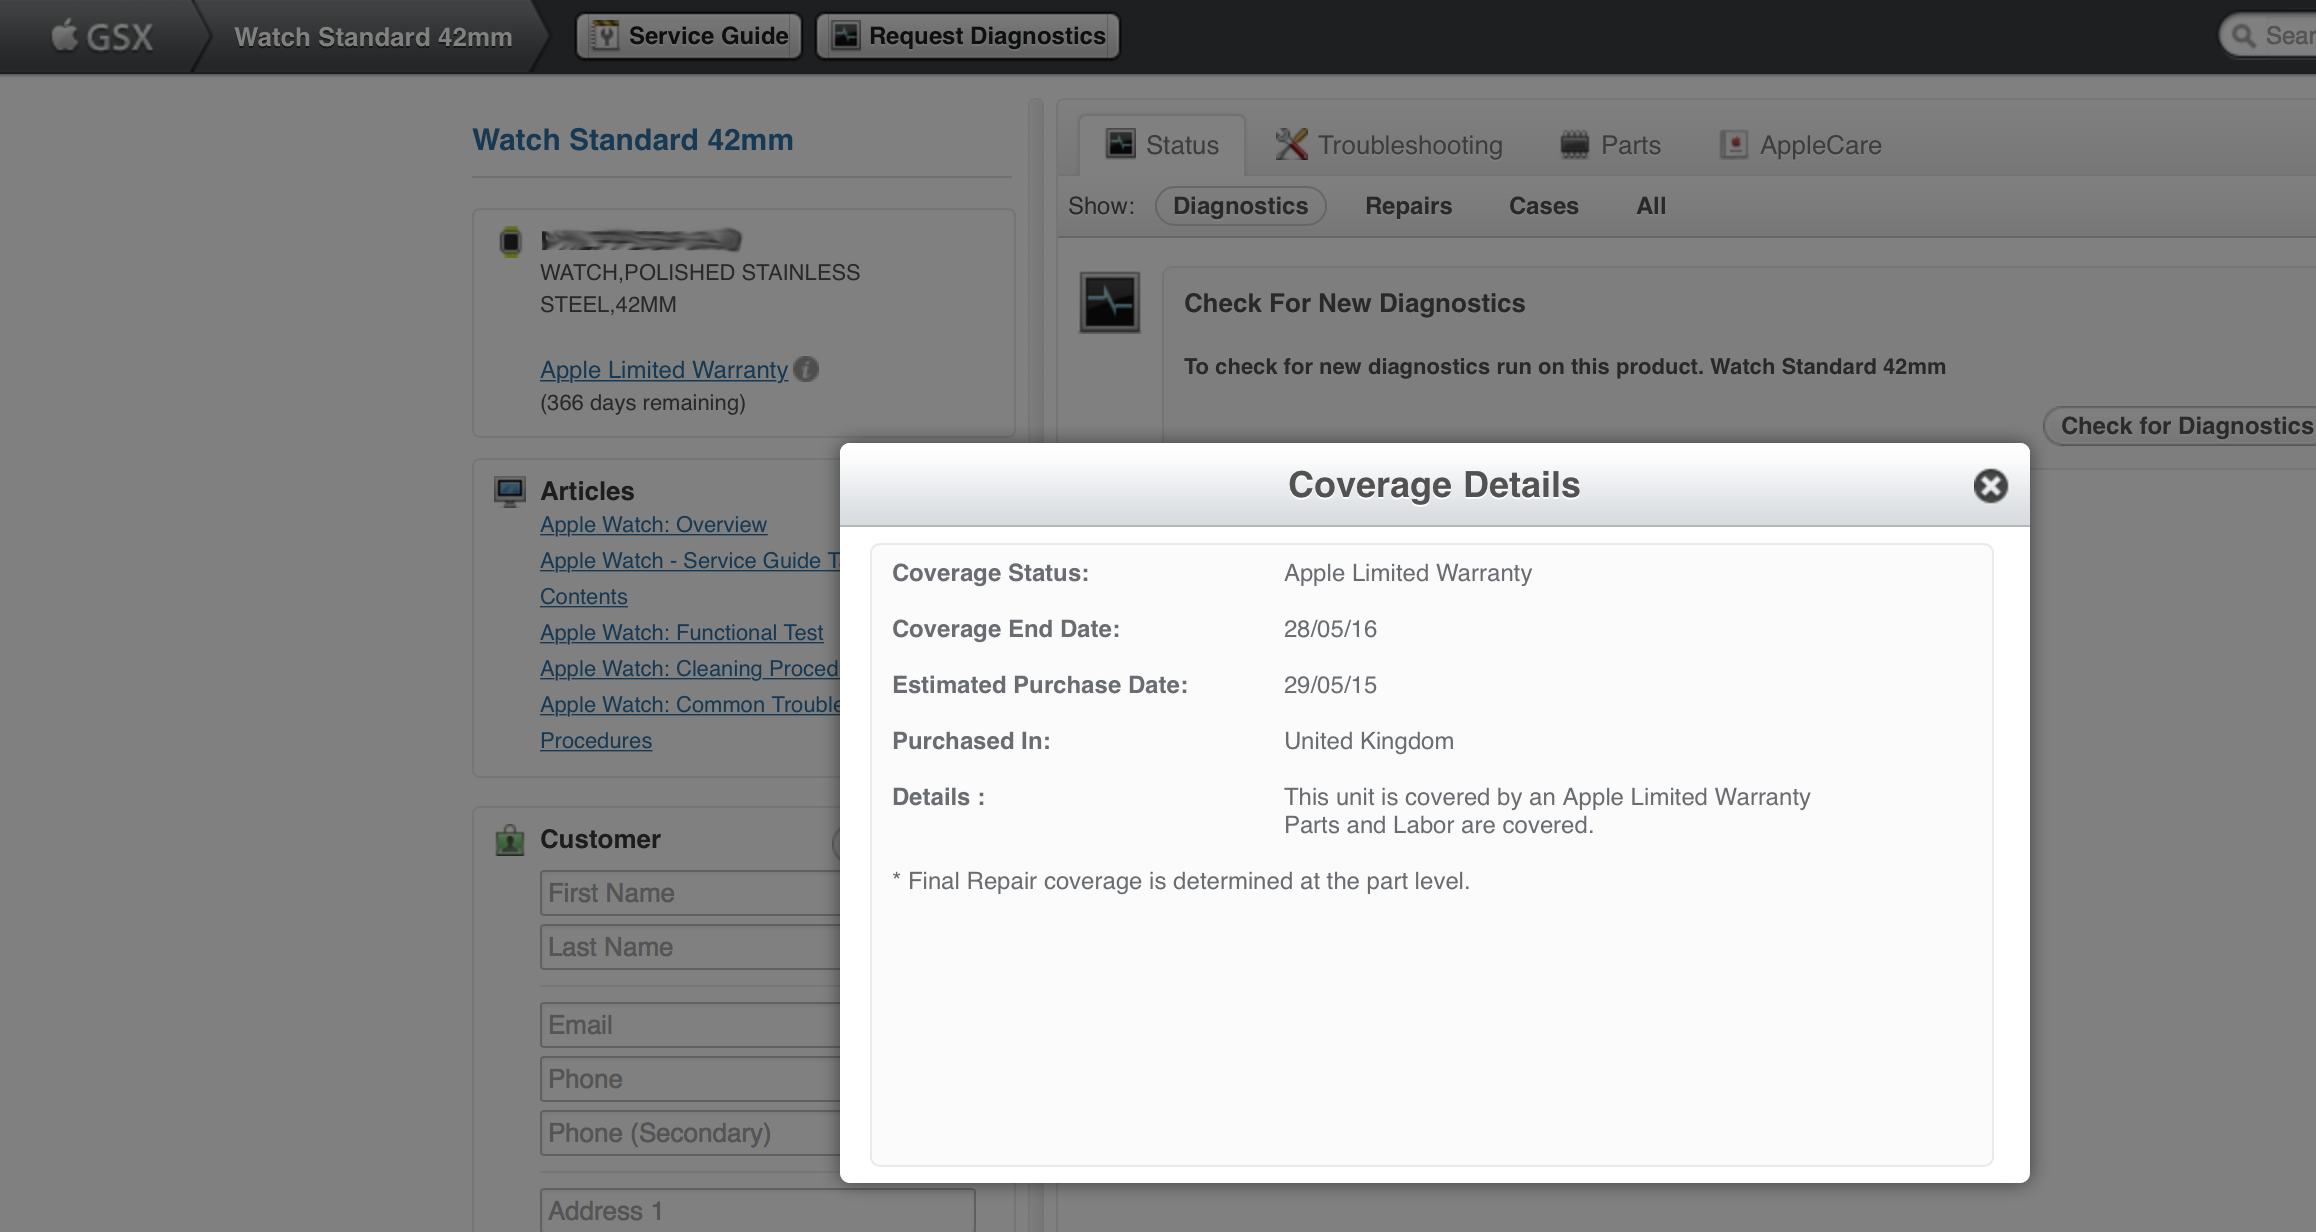This screenshot has width=2316, height=1232.
Task: Select the United Kingdom value
Action: [1369, 741]
